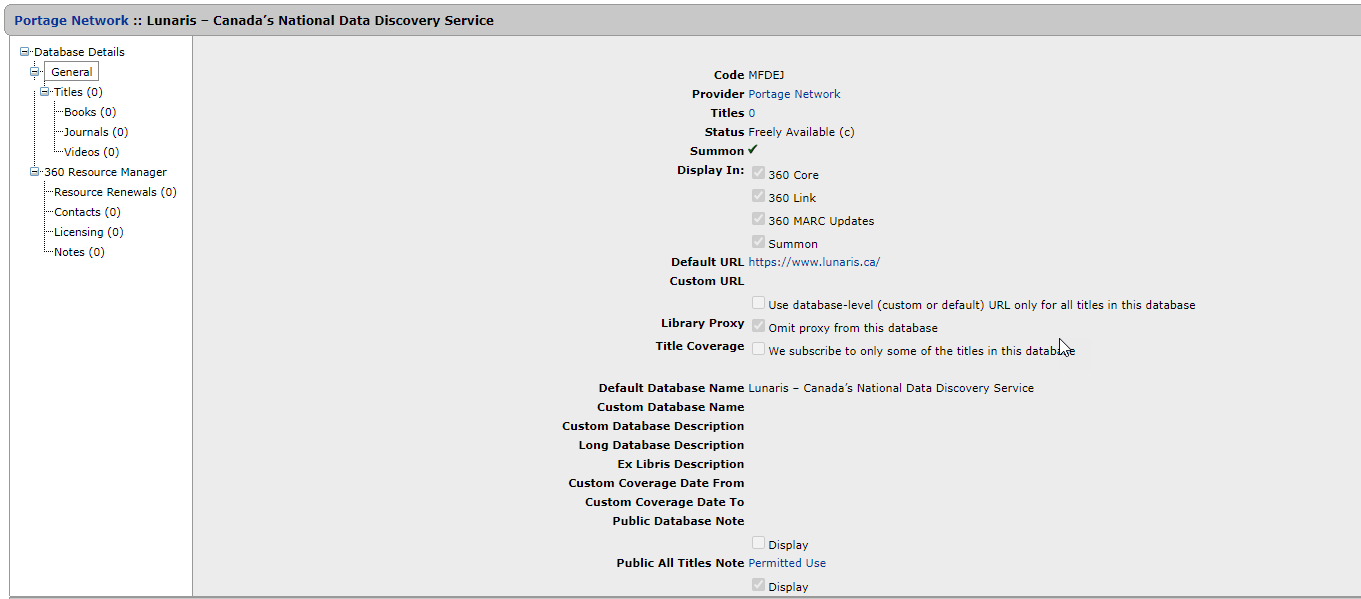This screenshot has height=599, width=1361.
Task: Open Licensing (0) section
Action: 89,232
